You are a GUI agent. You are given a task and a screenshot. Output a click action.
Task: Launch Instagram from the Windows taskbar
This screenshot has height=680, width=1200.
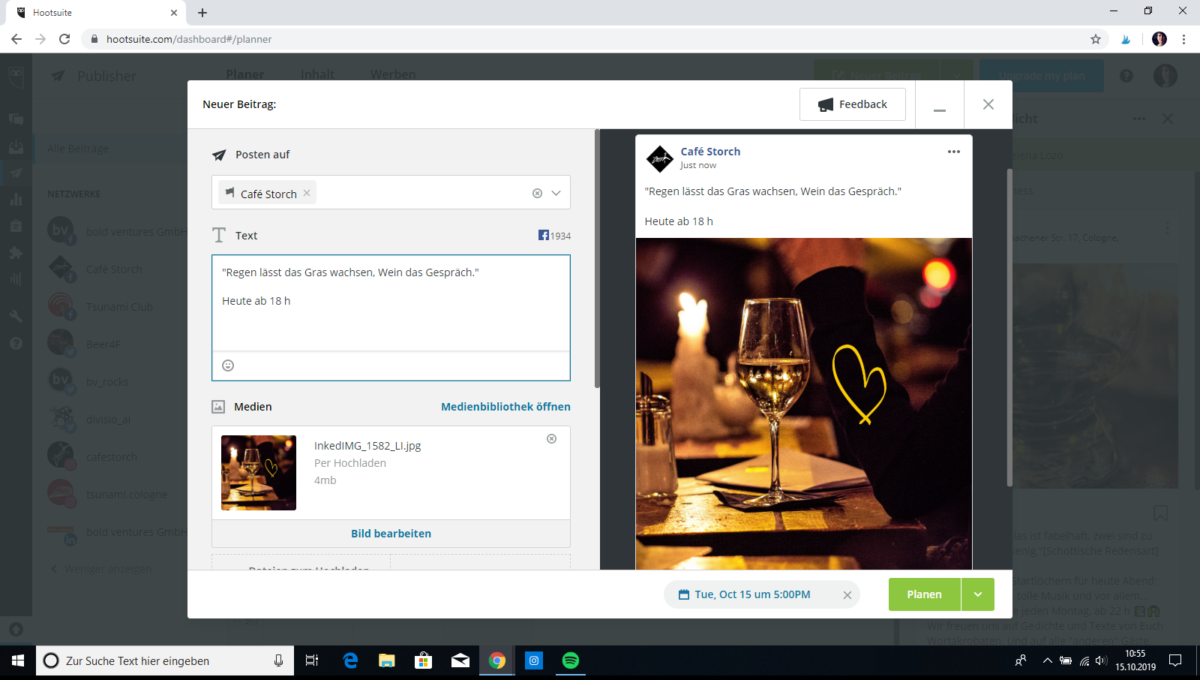coord(533,660)
